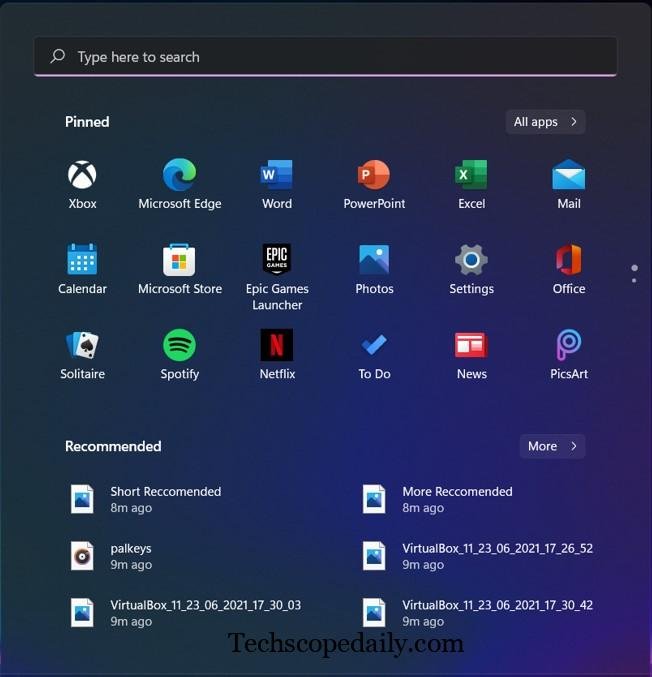Open the To Do app
The height and width of the screenshot is (677, 652).
[374, 355]
